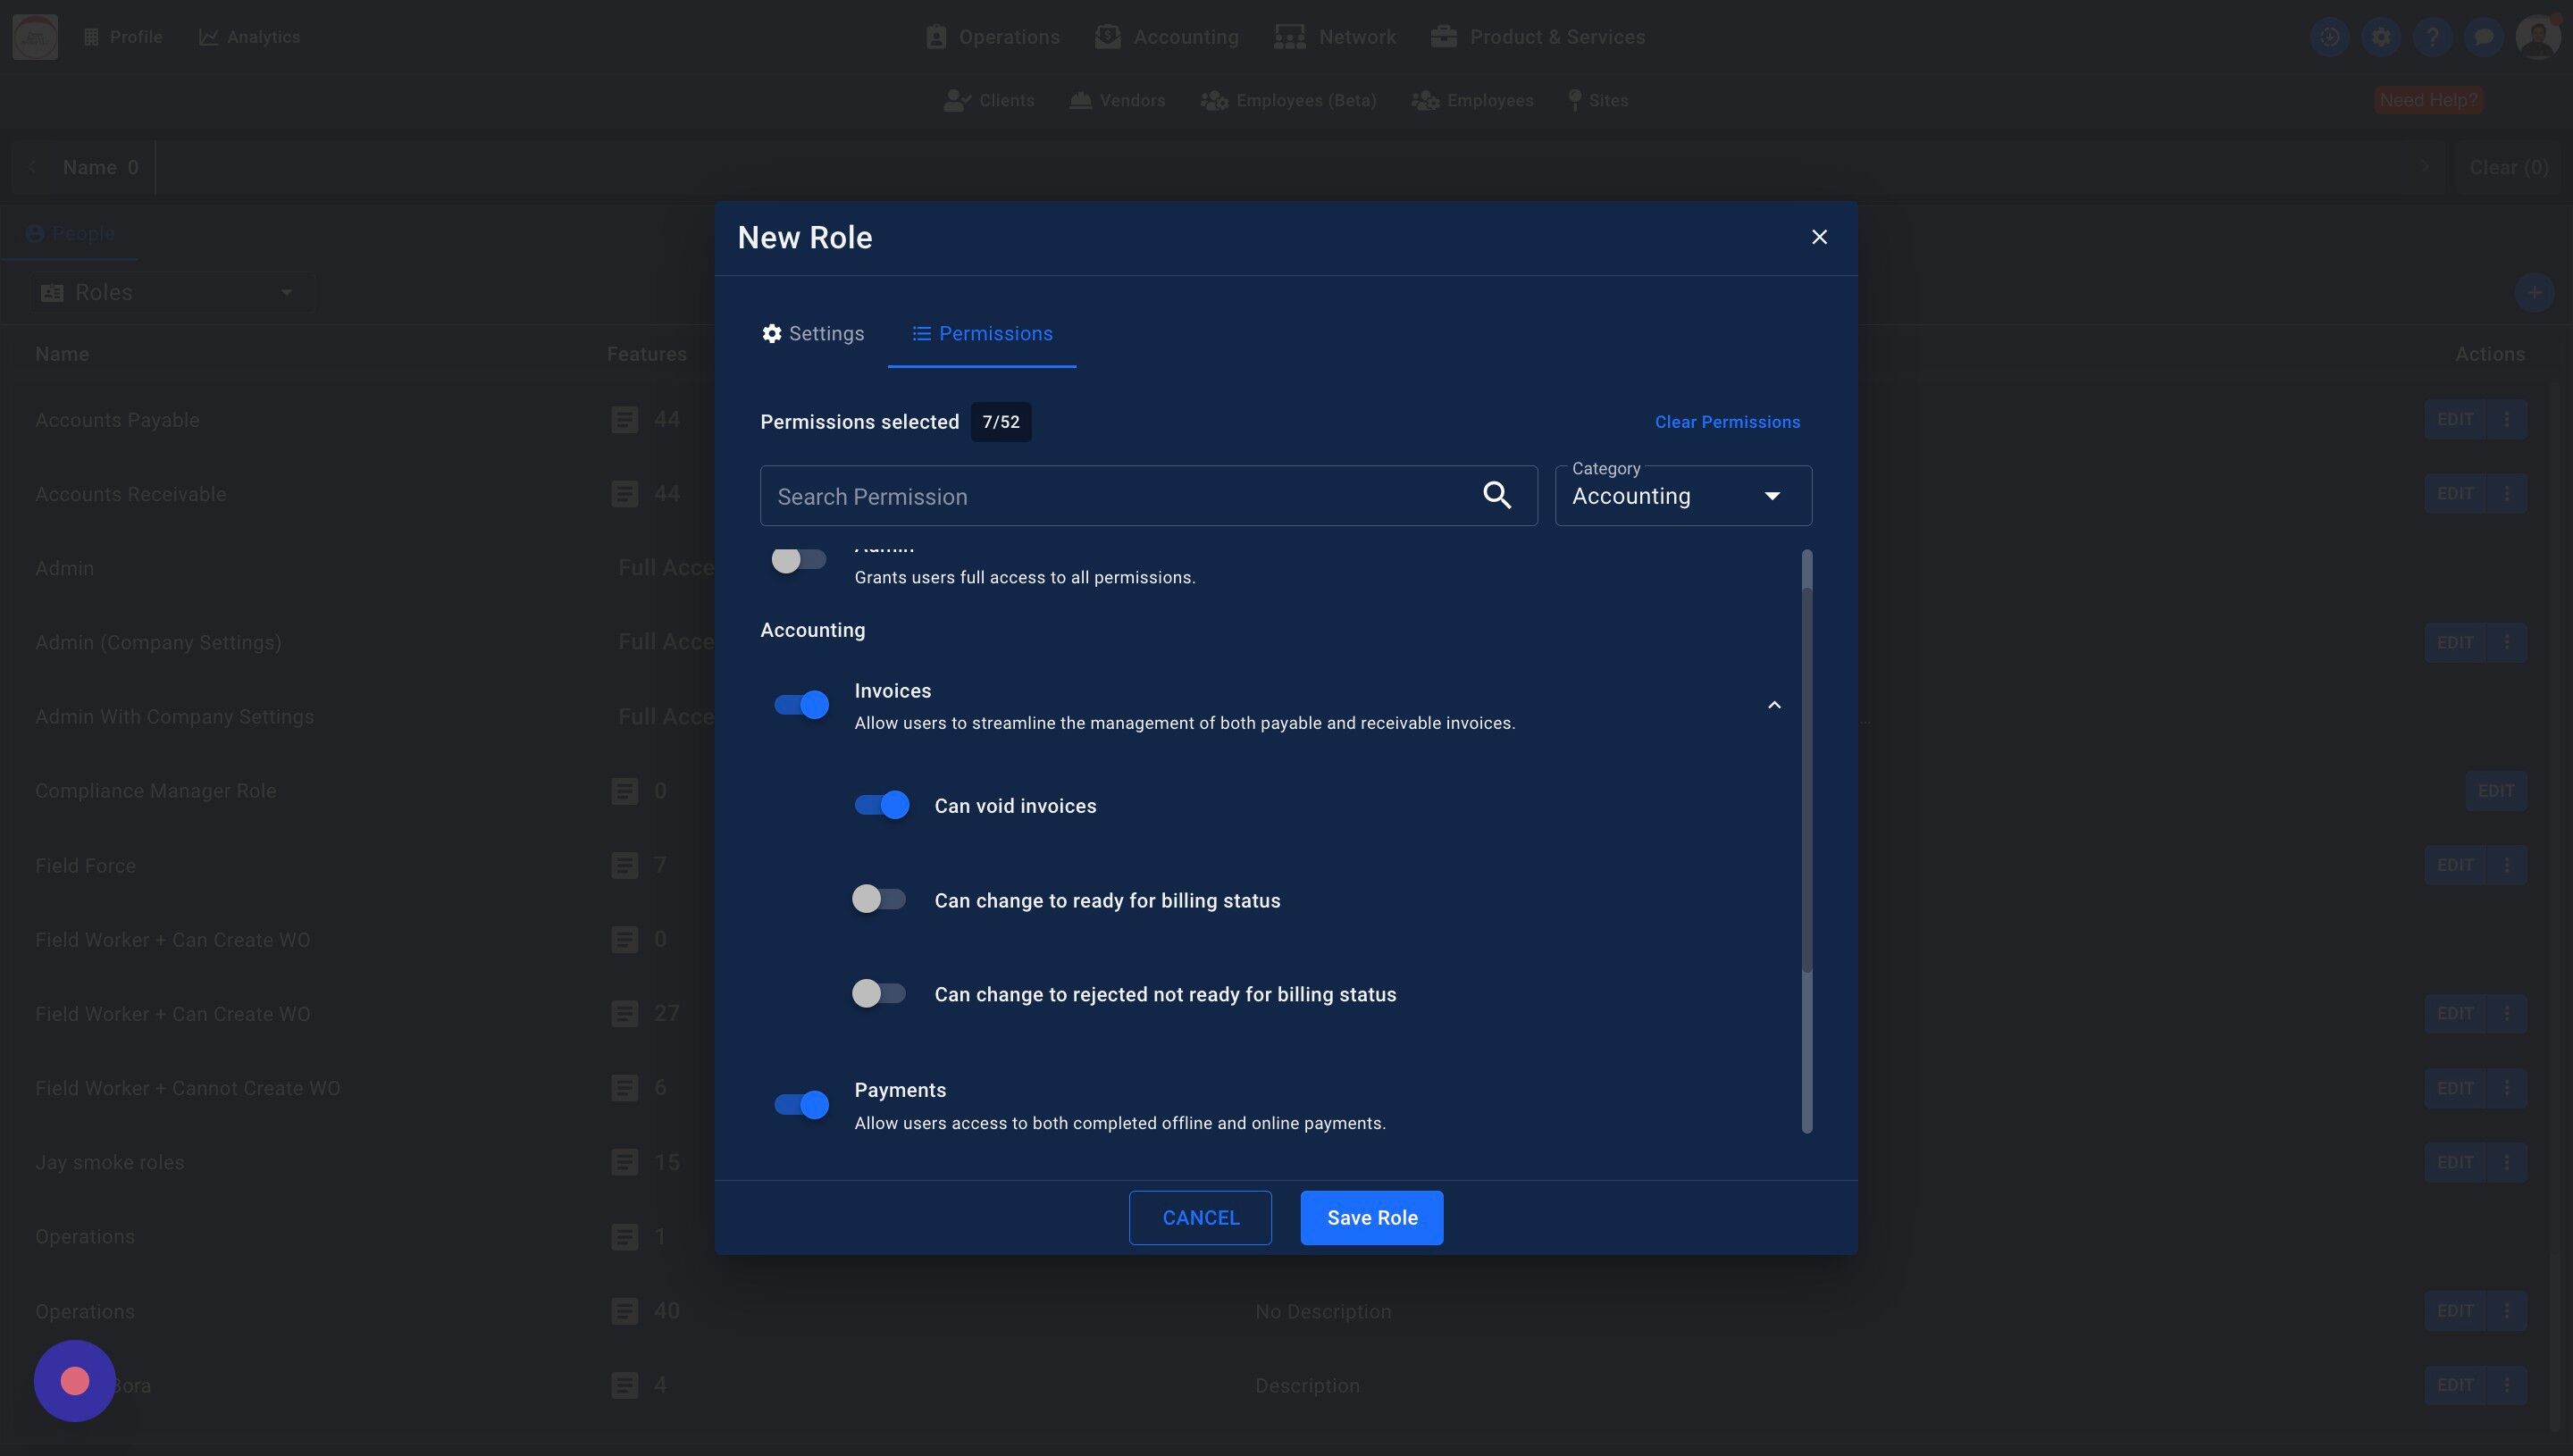The height and width of the screenshot is (1456, 2573).
Task: Click the Clear Permissions link
Action: point(1727,422)
